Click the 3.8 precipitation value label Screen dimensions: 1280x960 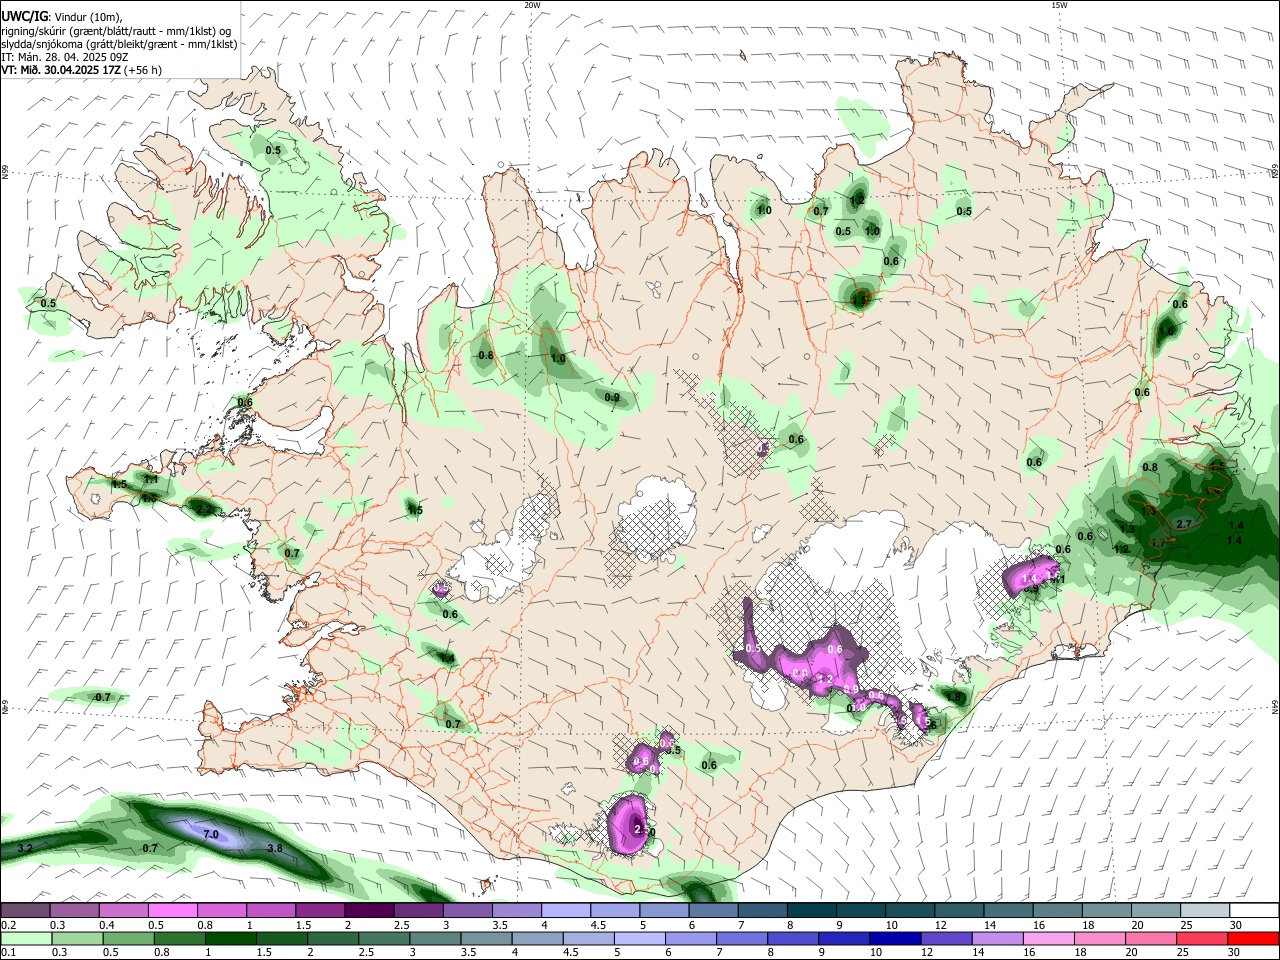pyautogui.click(x=275, y=848)
